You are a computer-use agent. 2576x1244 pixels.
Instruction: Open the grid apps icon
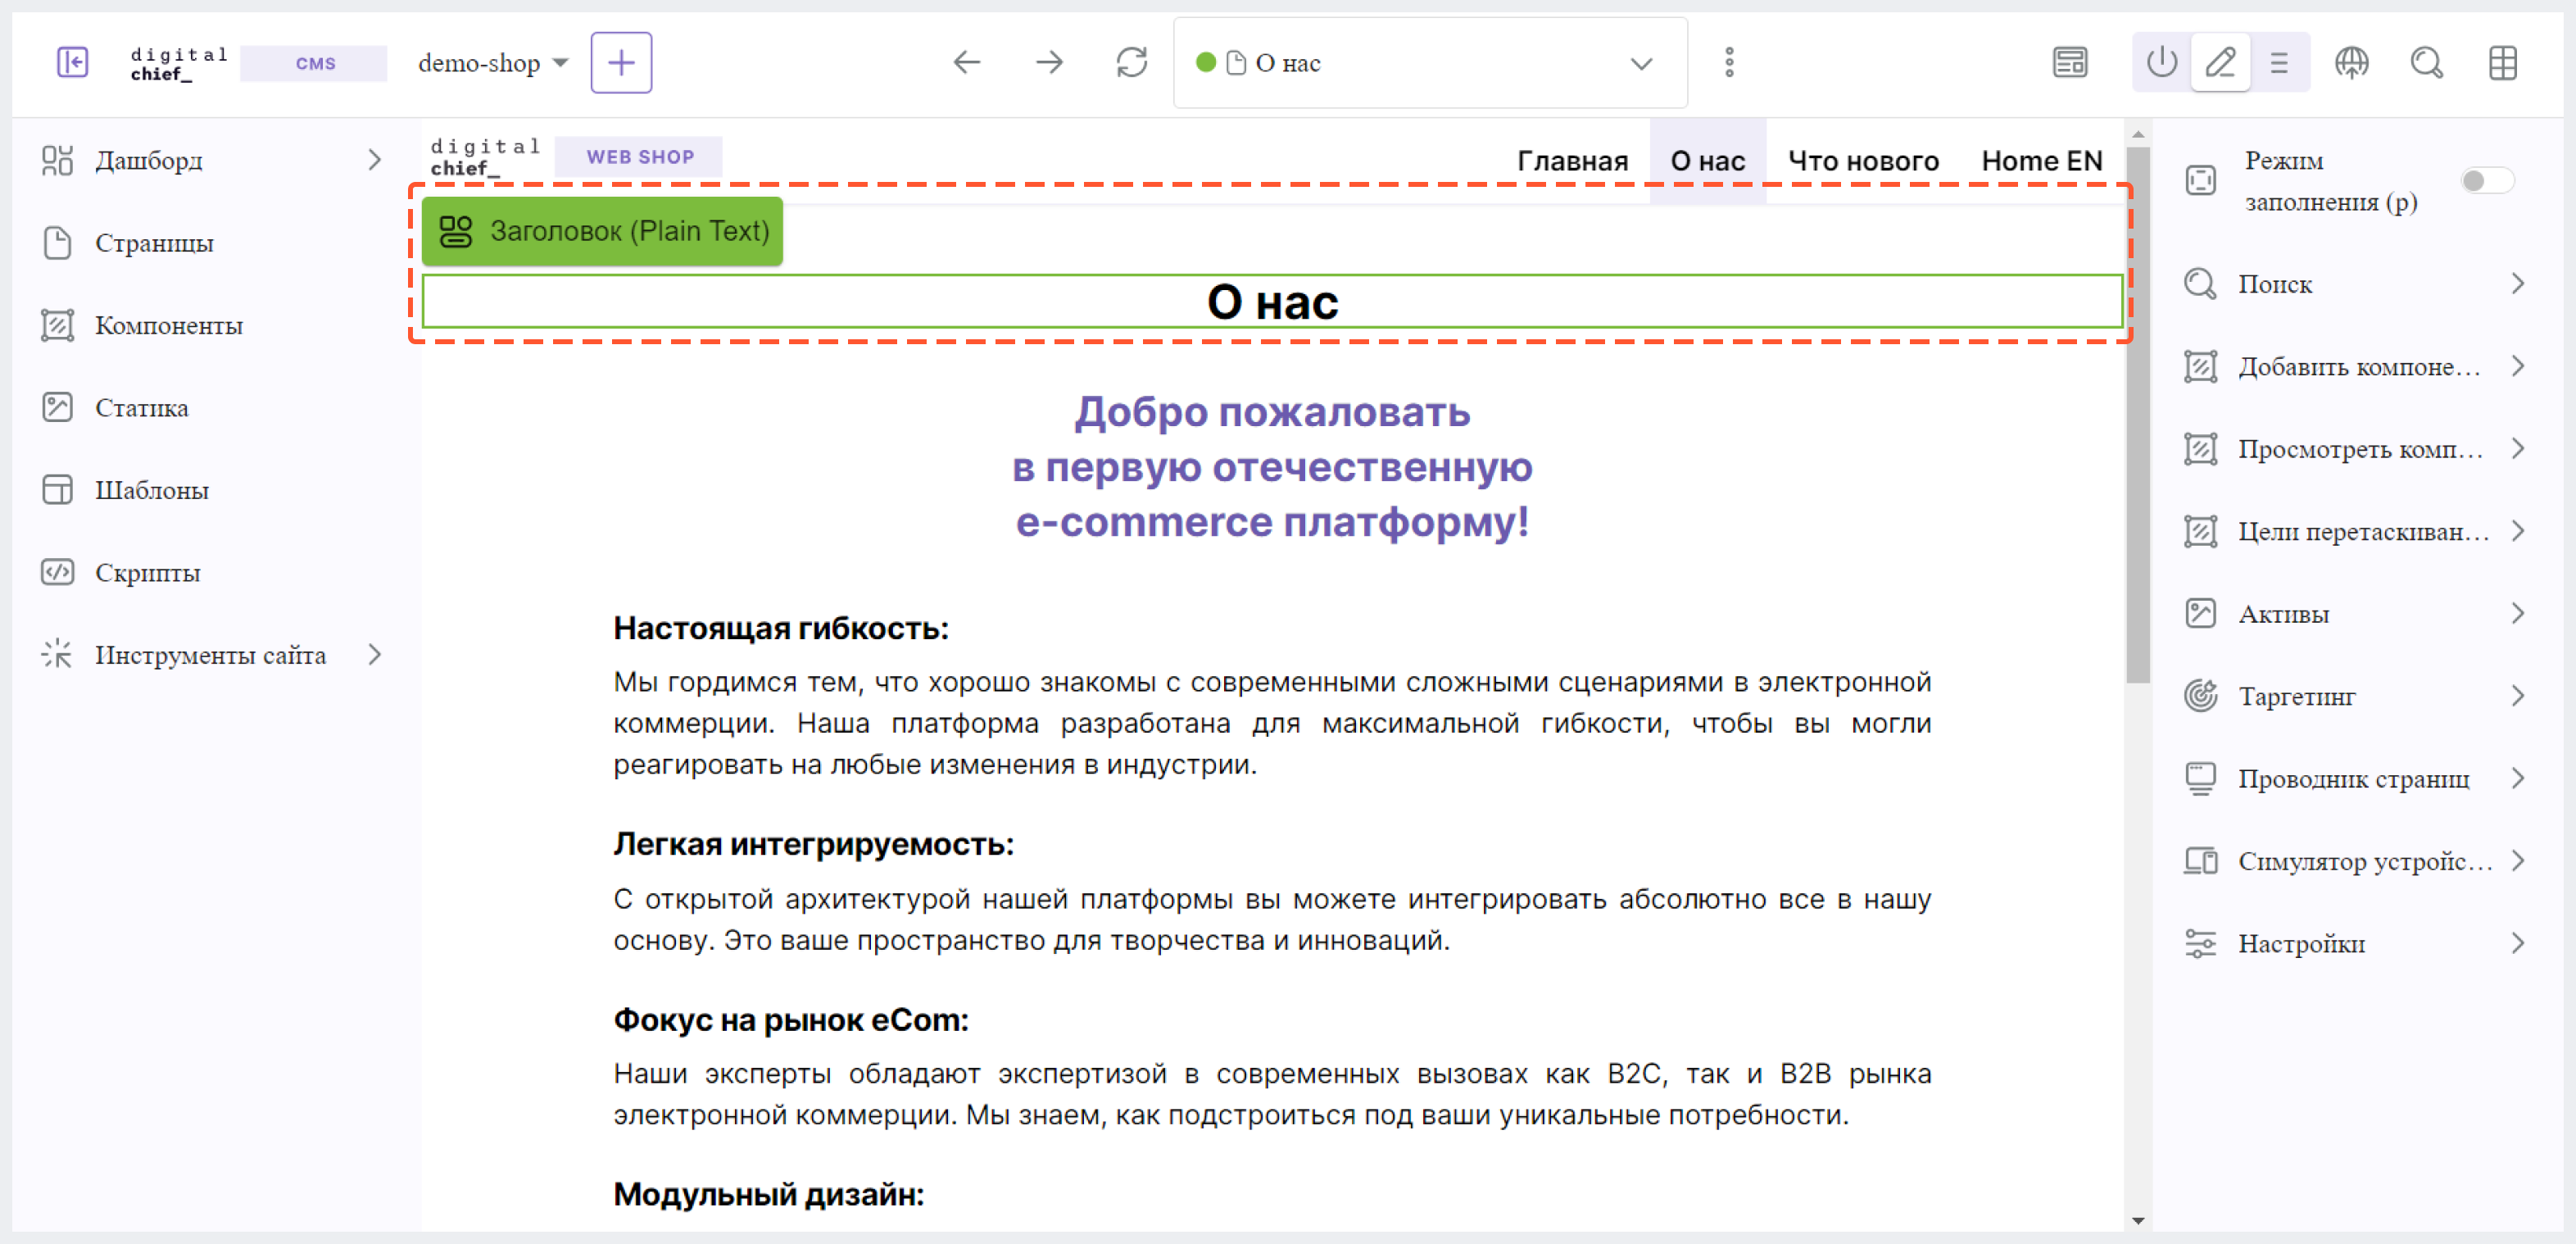click(x=2502, y=62)
